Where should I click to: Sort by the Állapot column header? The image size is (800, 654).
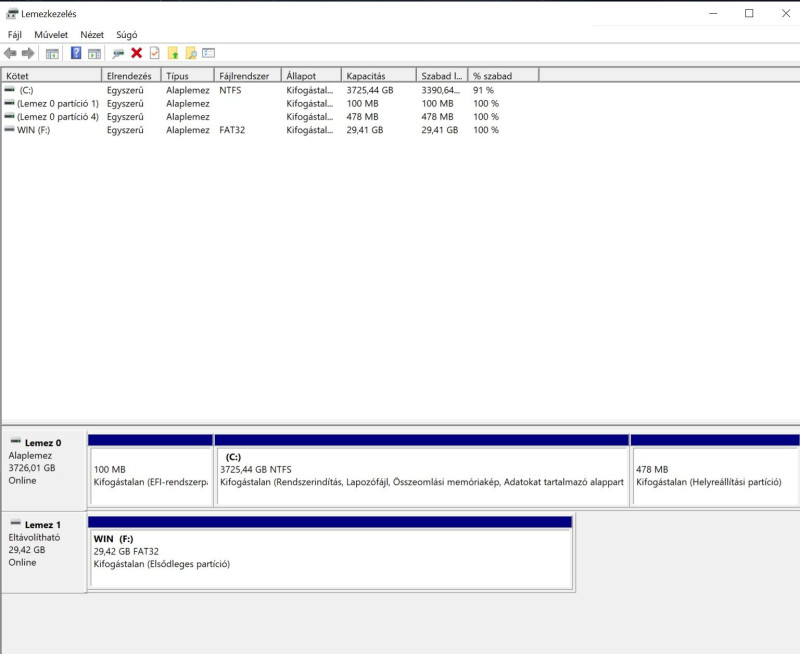[x=311, y=76]
